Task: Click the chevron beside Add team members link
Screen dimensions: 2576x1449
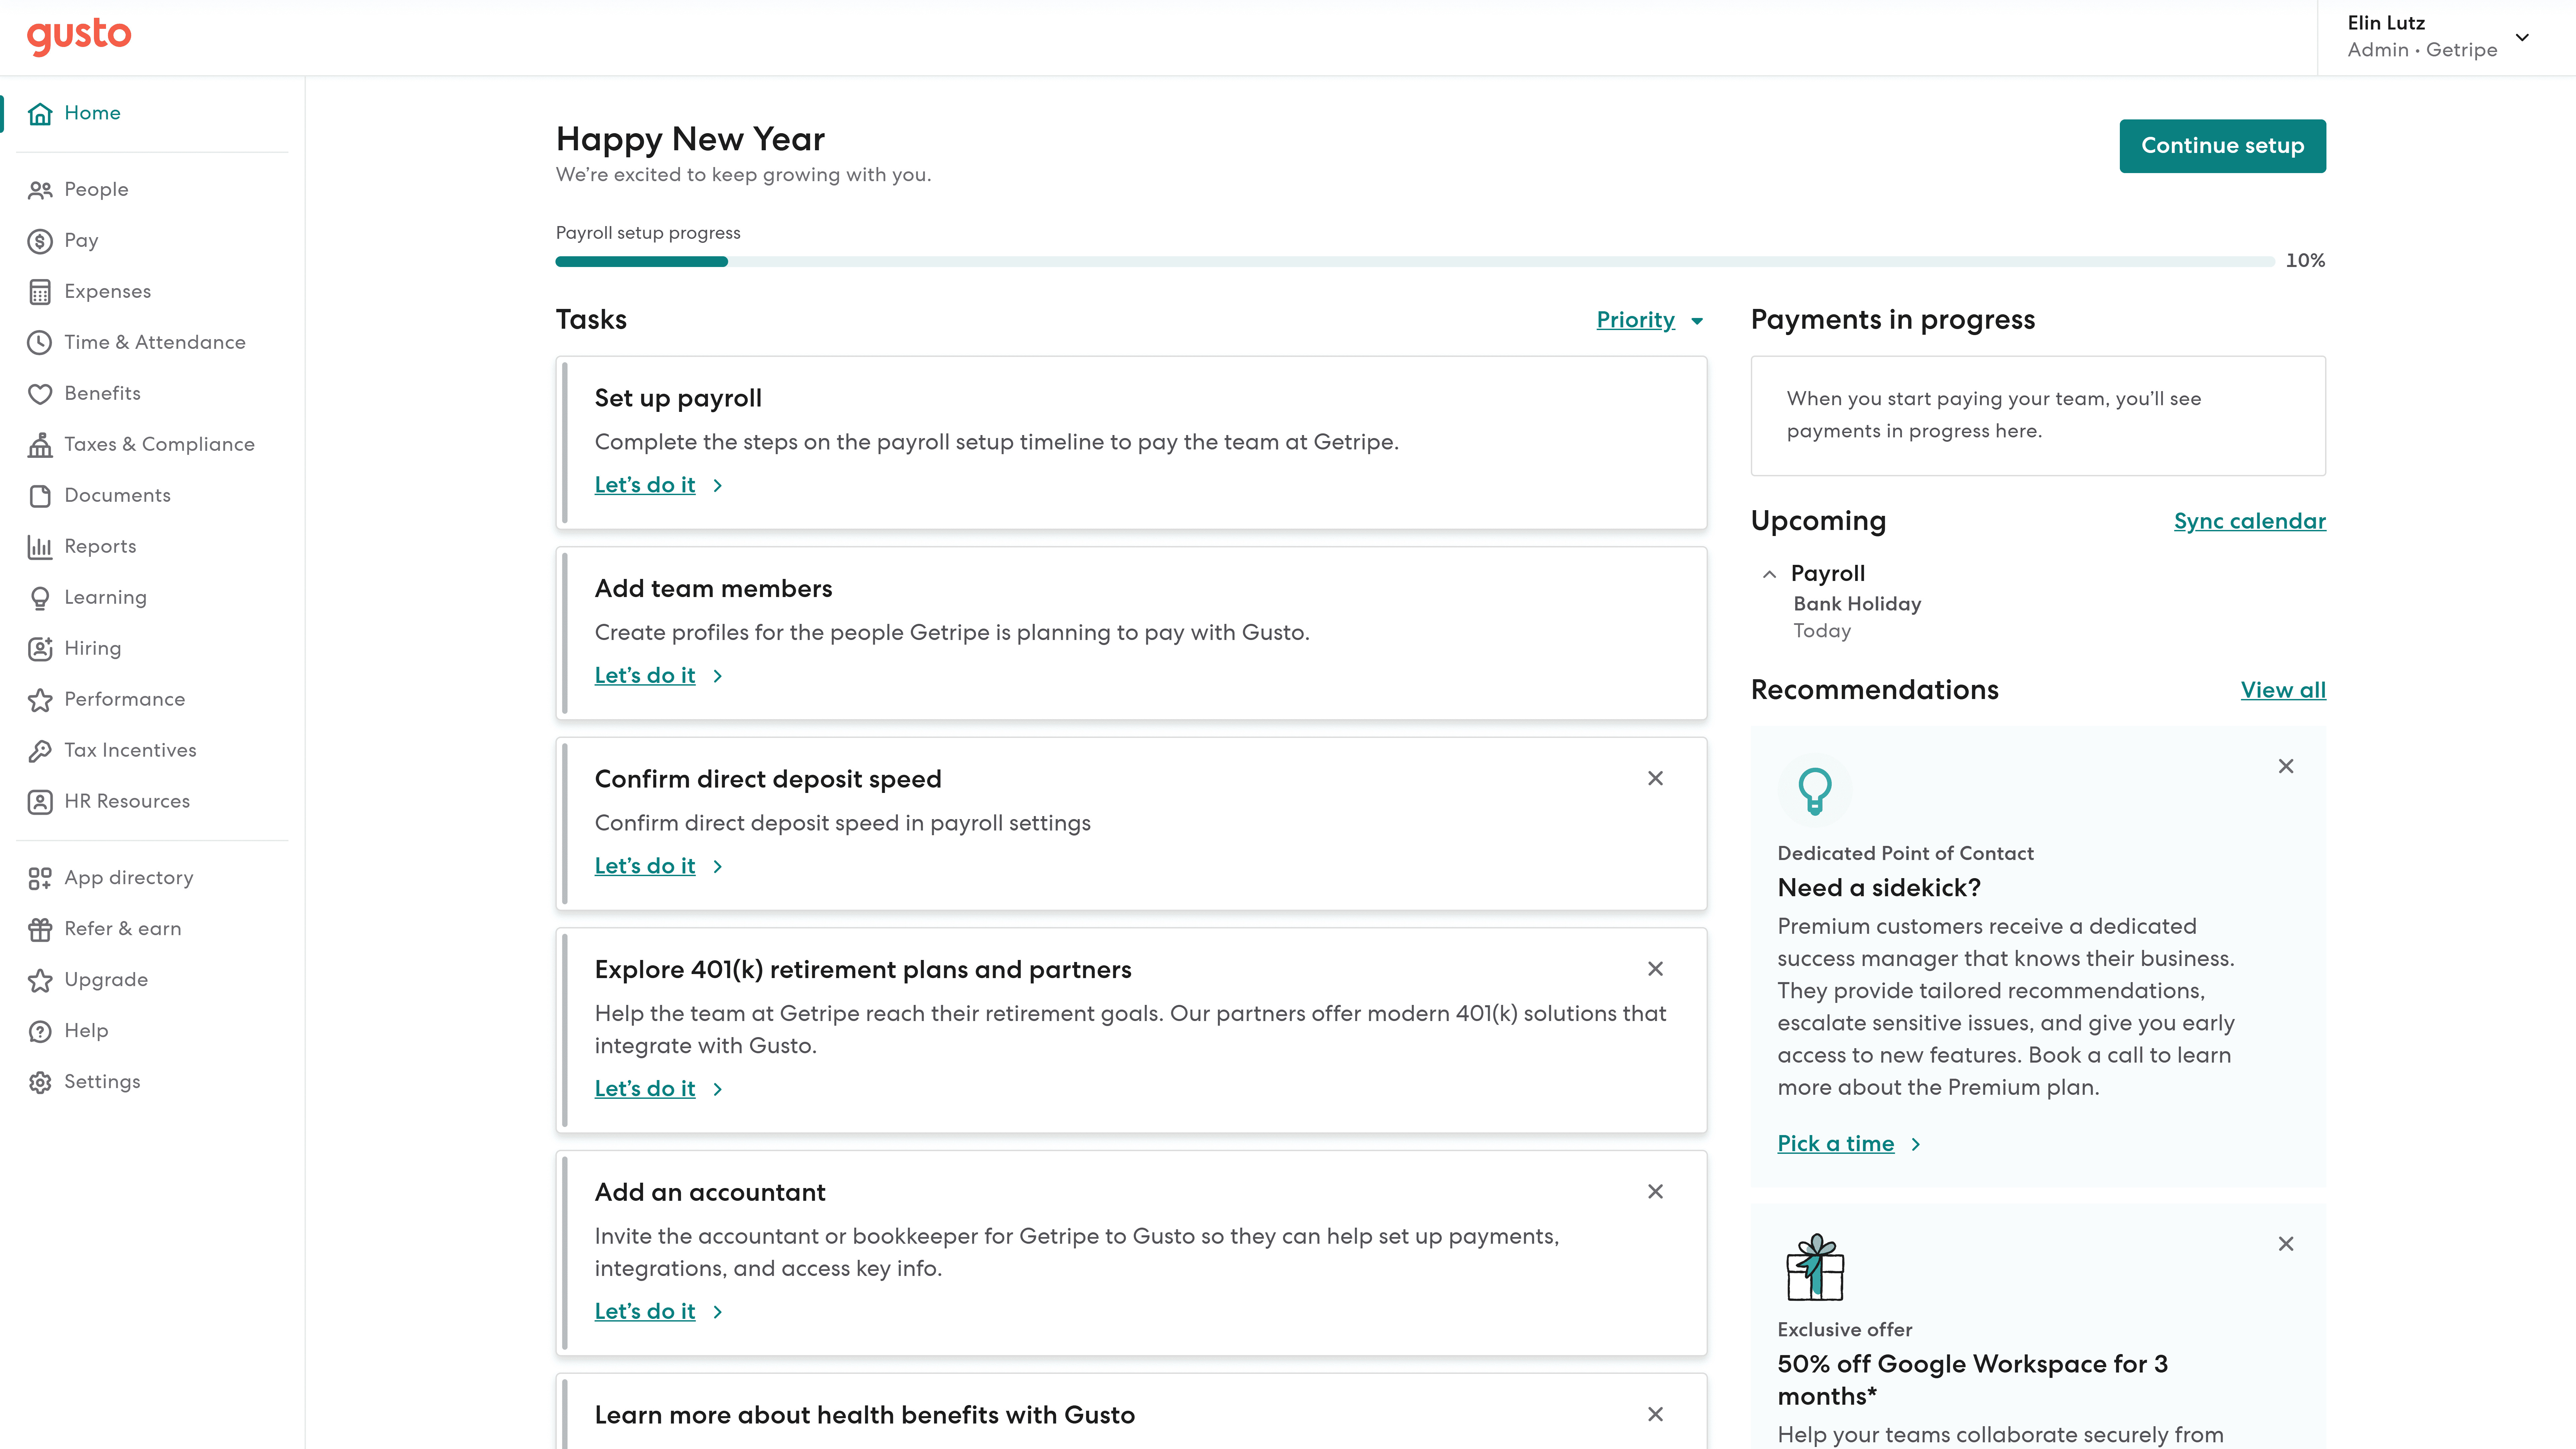Action: 717,677
